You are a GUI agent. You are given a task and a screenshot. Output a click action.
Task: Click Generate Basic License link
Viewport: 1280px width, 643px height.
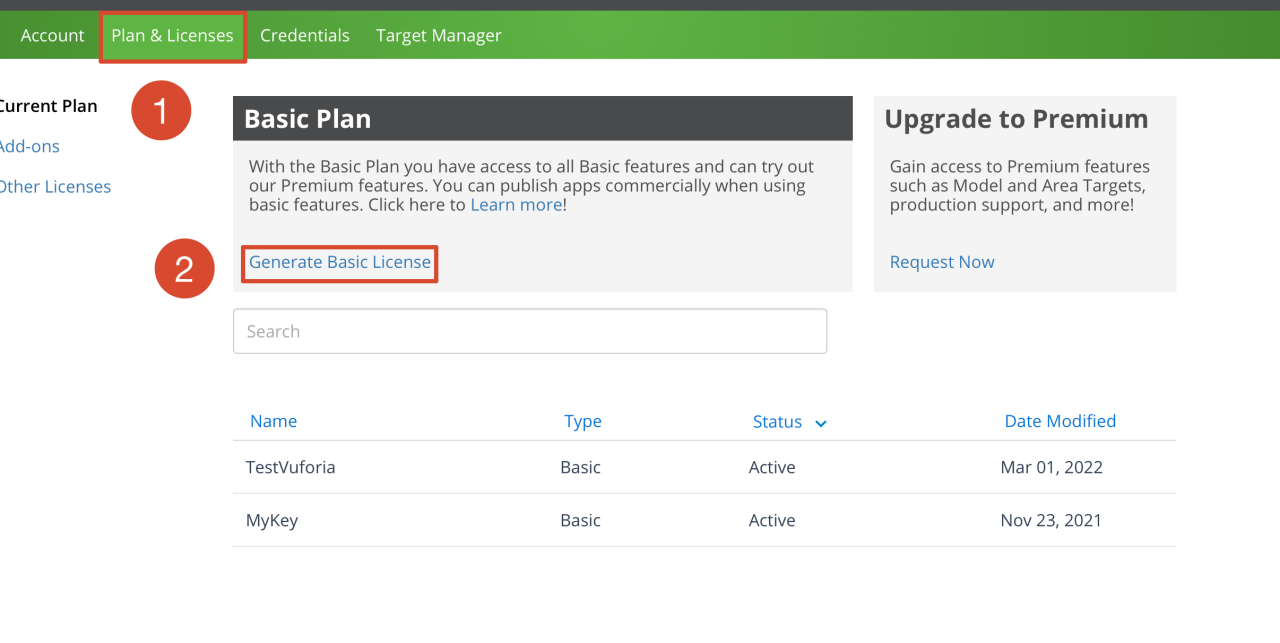tap(340, 262)
